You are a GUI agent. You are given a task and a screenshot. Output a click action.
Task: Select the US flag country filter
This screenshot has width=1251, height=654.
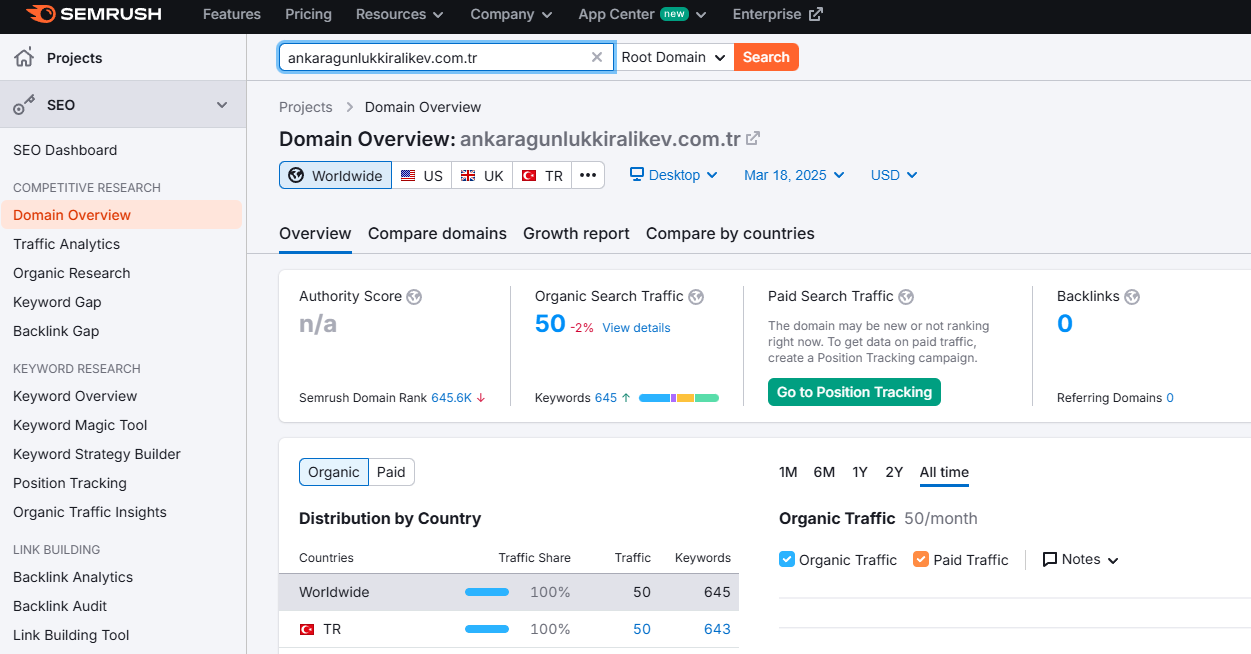click(421, 175)
